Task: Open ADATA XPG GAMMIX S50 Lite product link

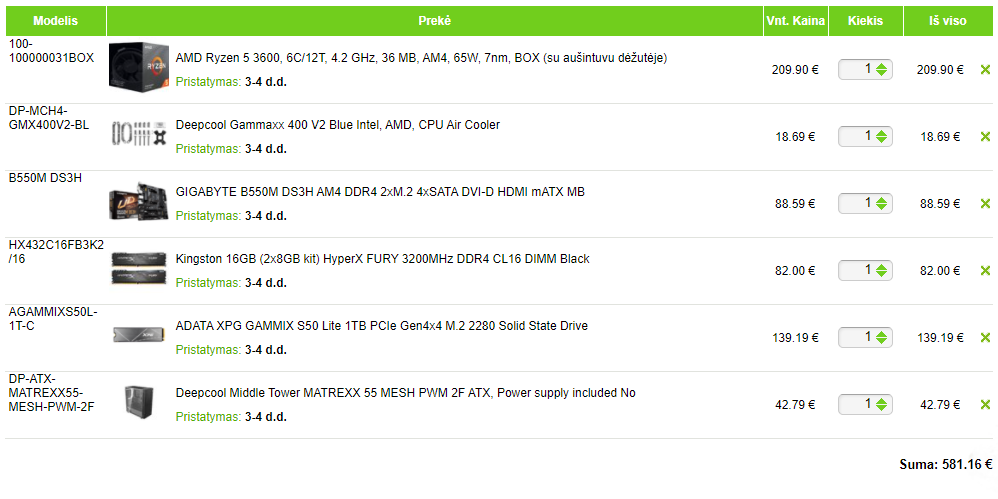Action: pyautogui.click(x=381, y=326)
